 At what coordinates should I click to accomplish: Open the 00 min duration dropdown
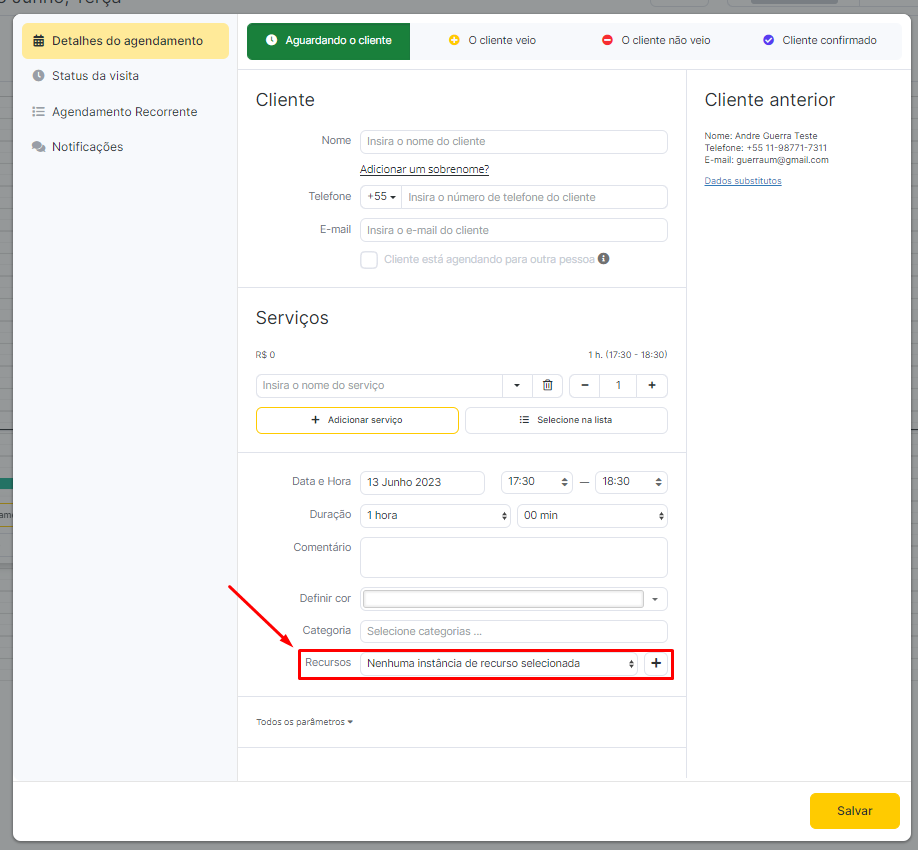coord(592,516)
